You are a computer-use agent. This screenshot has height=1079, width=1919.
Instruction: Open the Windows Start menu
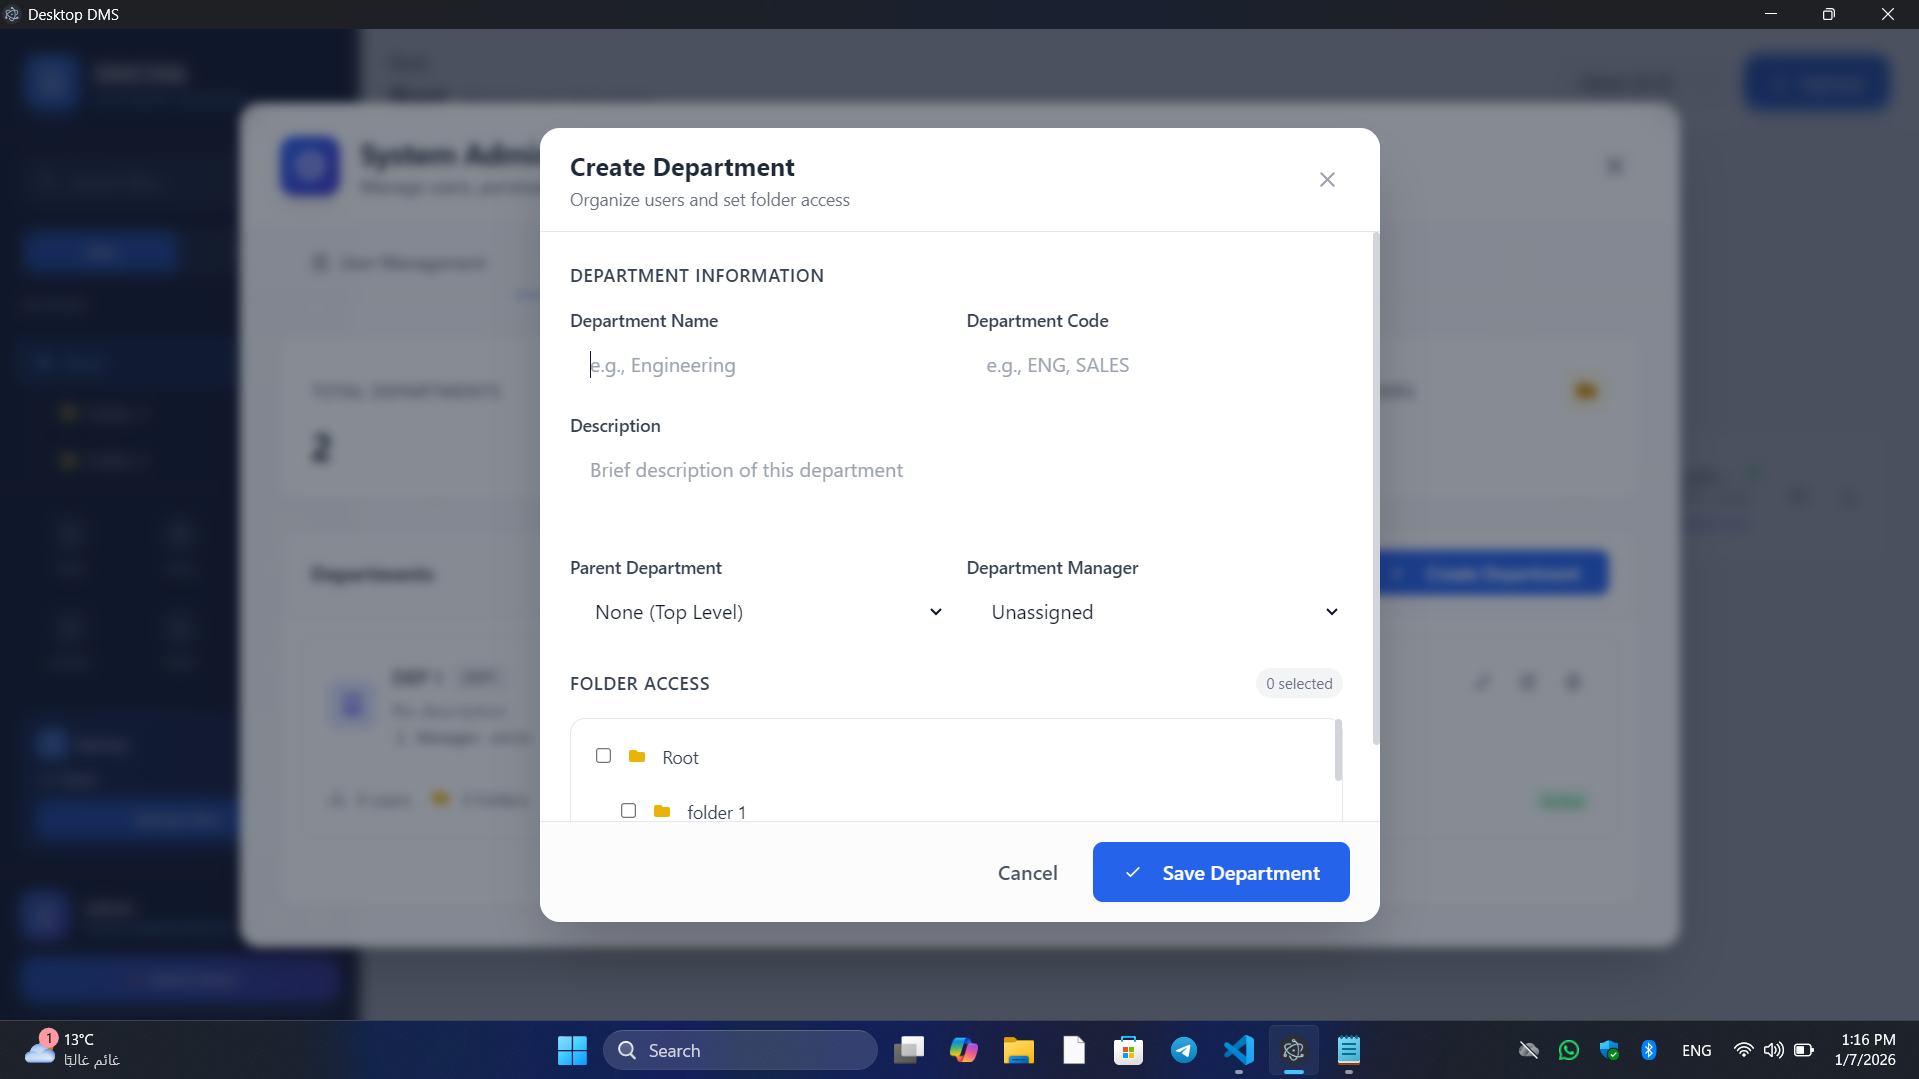tap(571, 1050)
